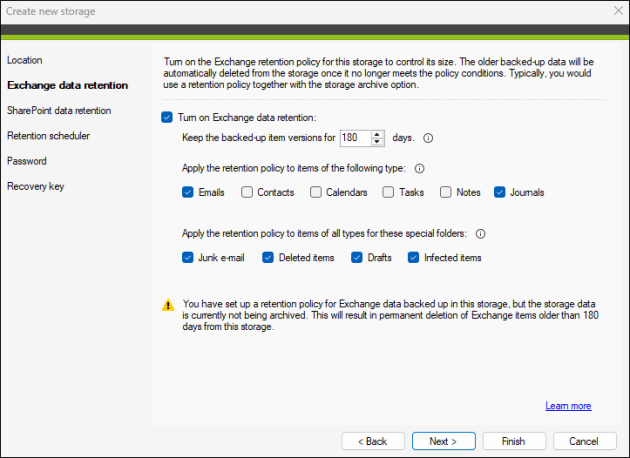
Task: Open the Retention scheduler step
Action: (x=48, y=136)
